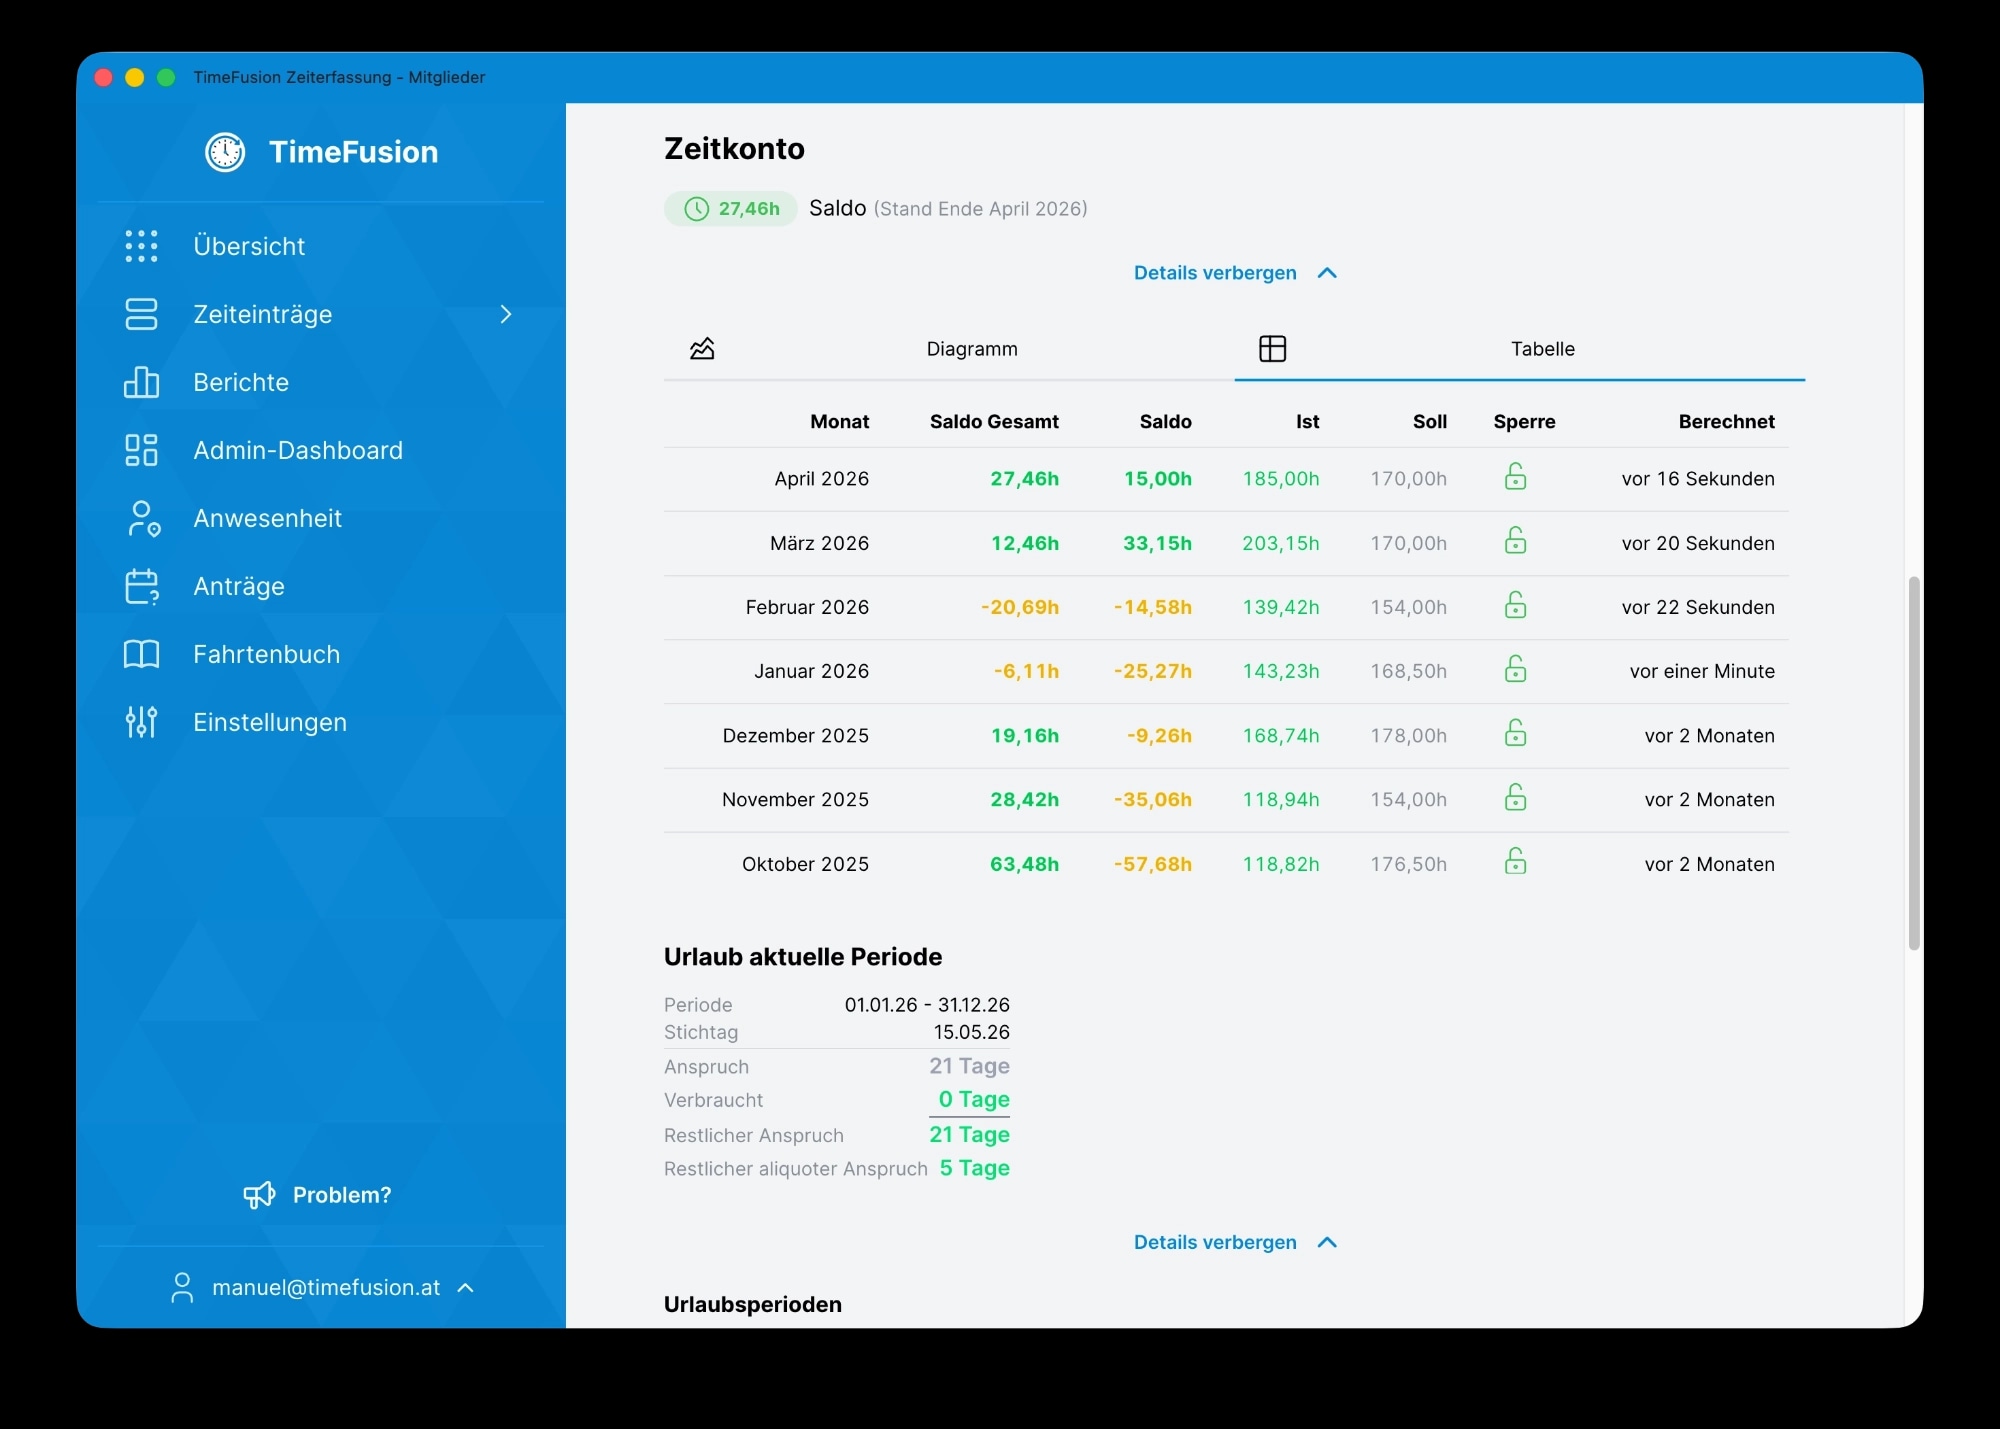Select the April 2026 month cell
2000x1429 pixels.
pos(822,479)
